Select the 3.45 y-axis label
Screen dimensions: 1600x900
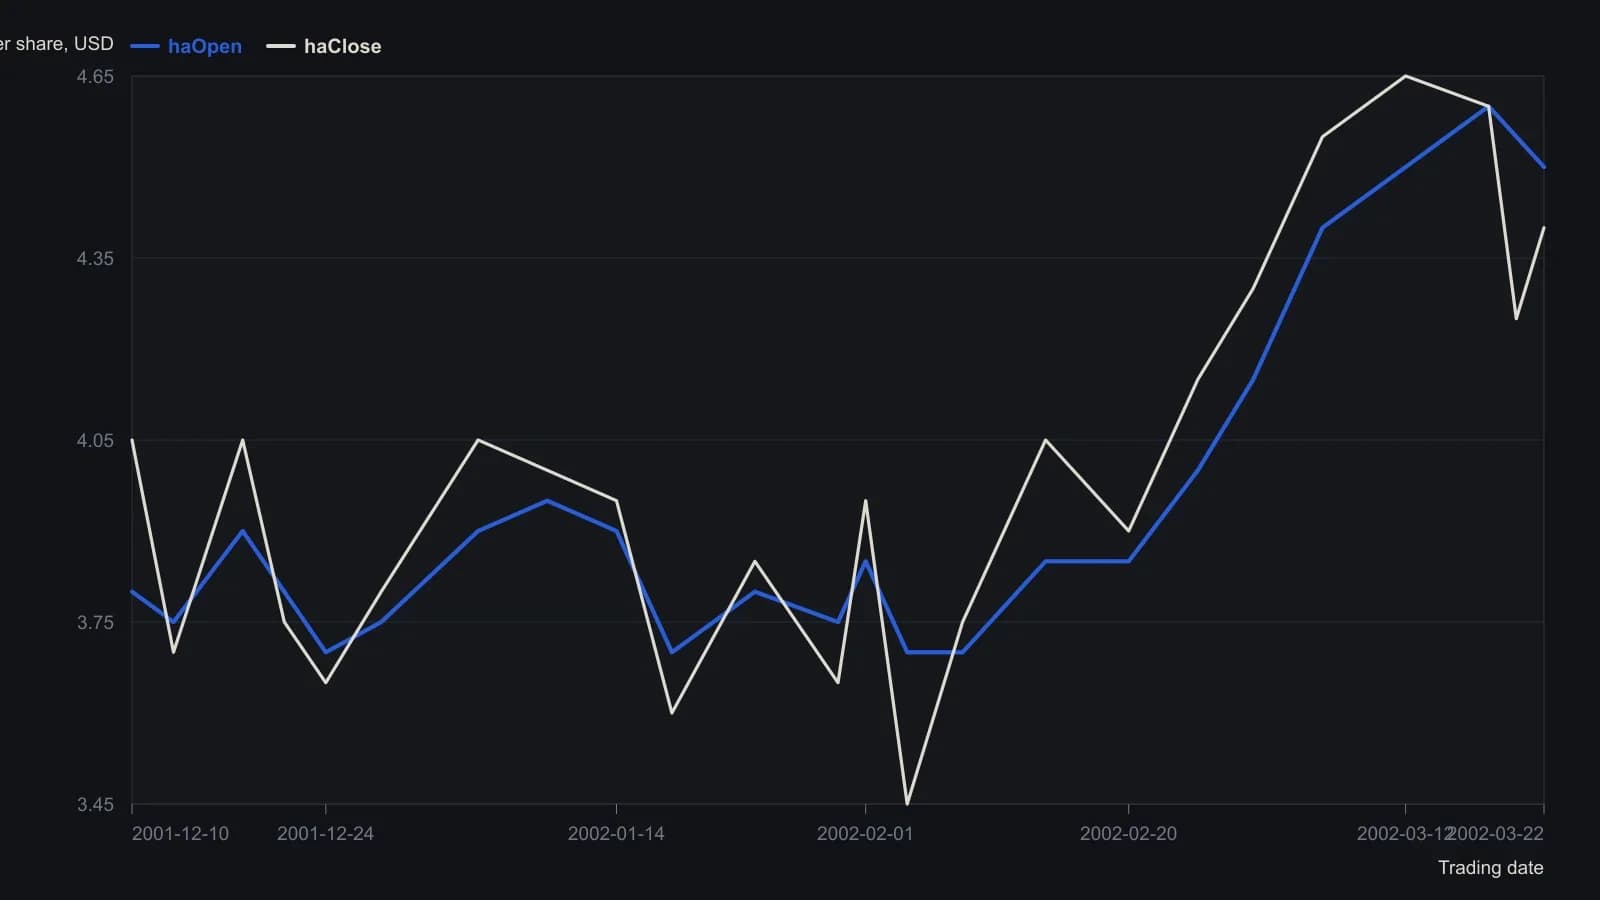95,804
